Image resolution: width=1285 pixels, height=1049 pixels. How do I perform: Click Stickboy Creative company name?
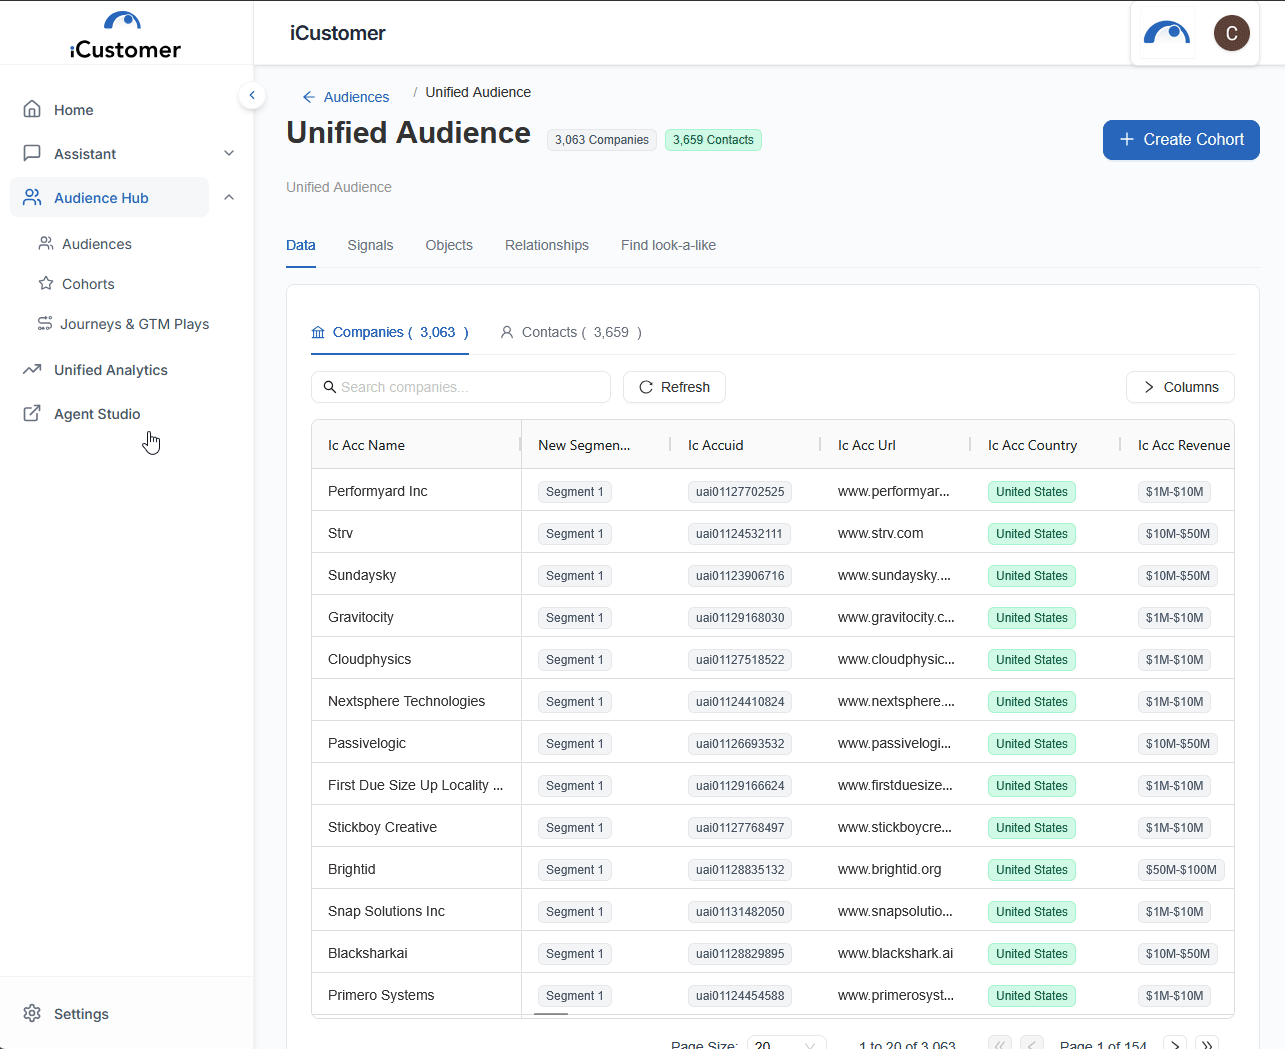(x=382, y=827)
